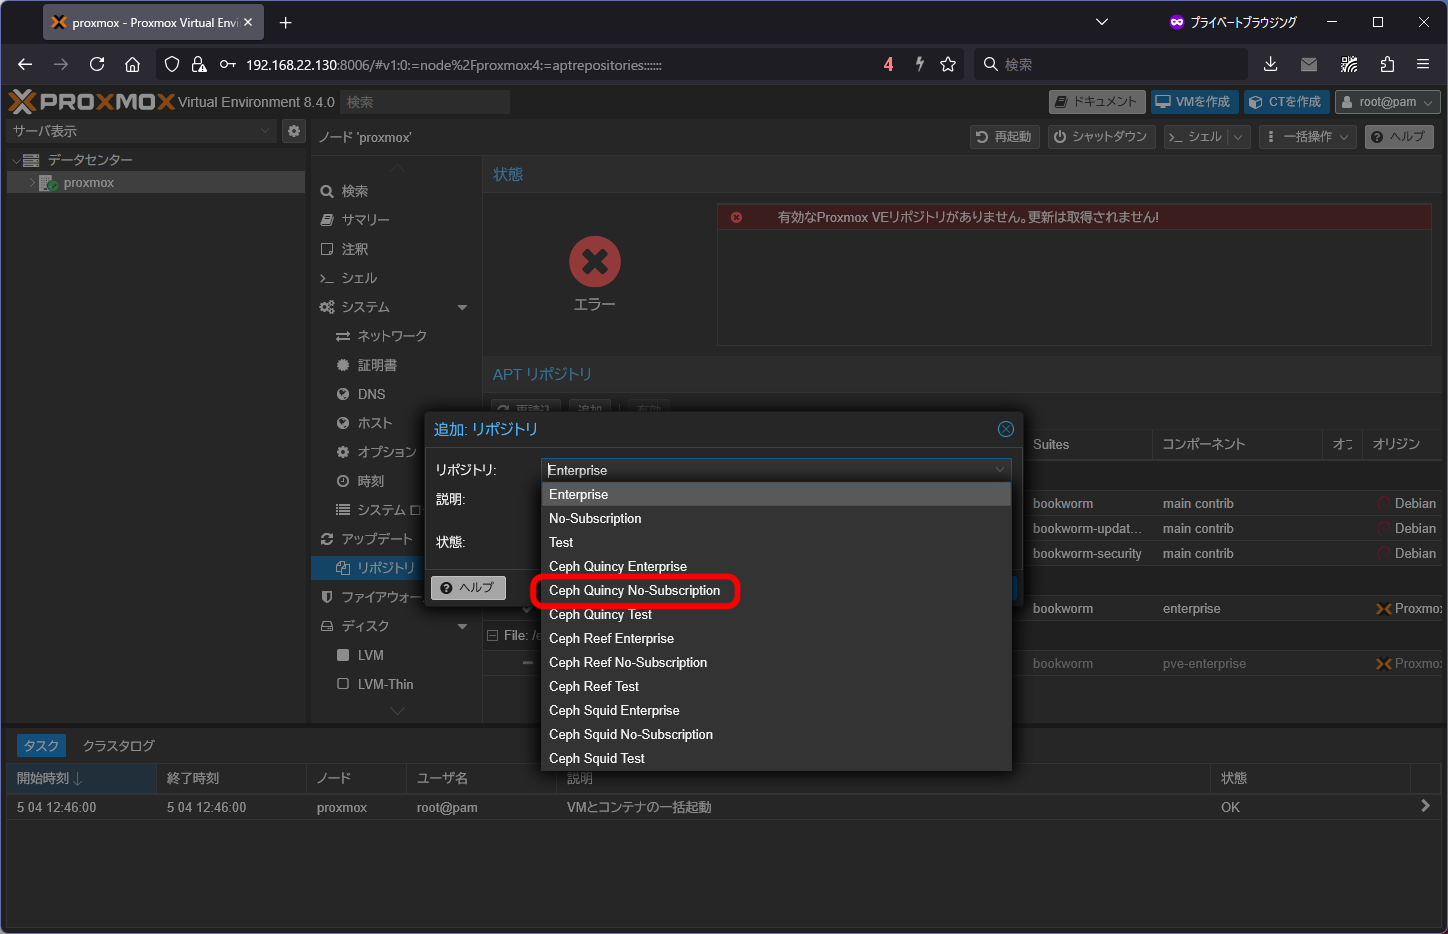This screenshot has height=934, width=1448.
Task: Open the browser hamburger menu
Action: click(1423, 64)
